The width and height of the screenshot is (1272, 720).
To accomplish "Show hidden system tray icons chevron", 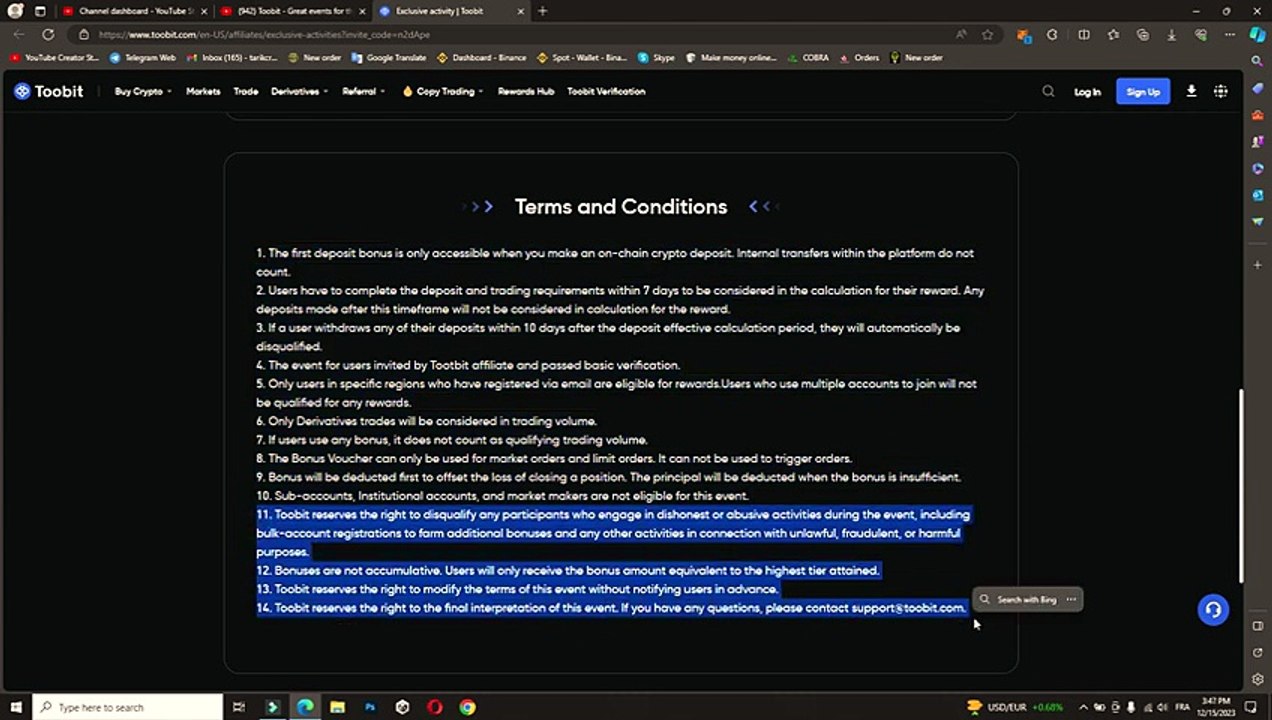I will [1084, 707].
